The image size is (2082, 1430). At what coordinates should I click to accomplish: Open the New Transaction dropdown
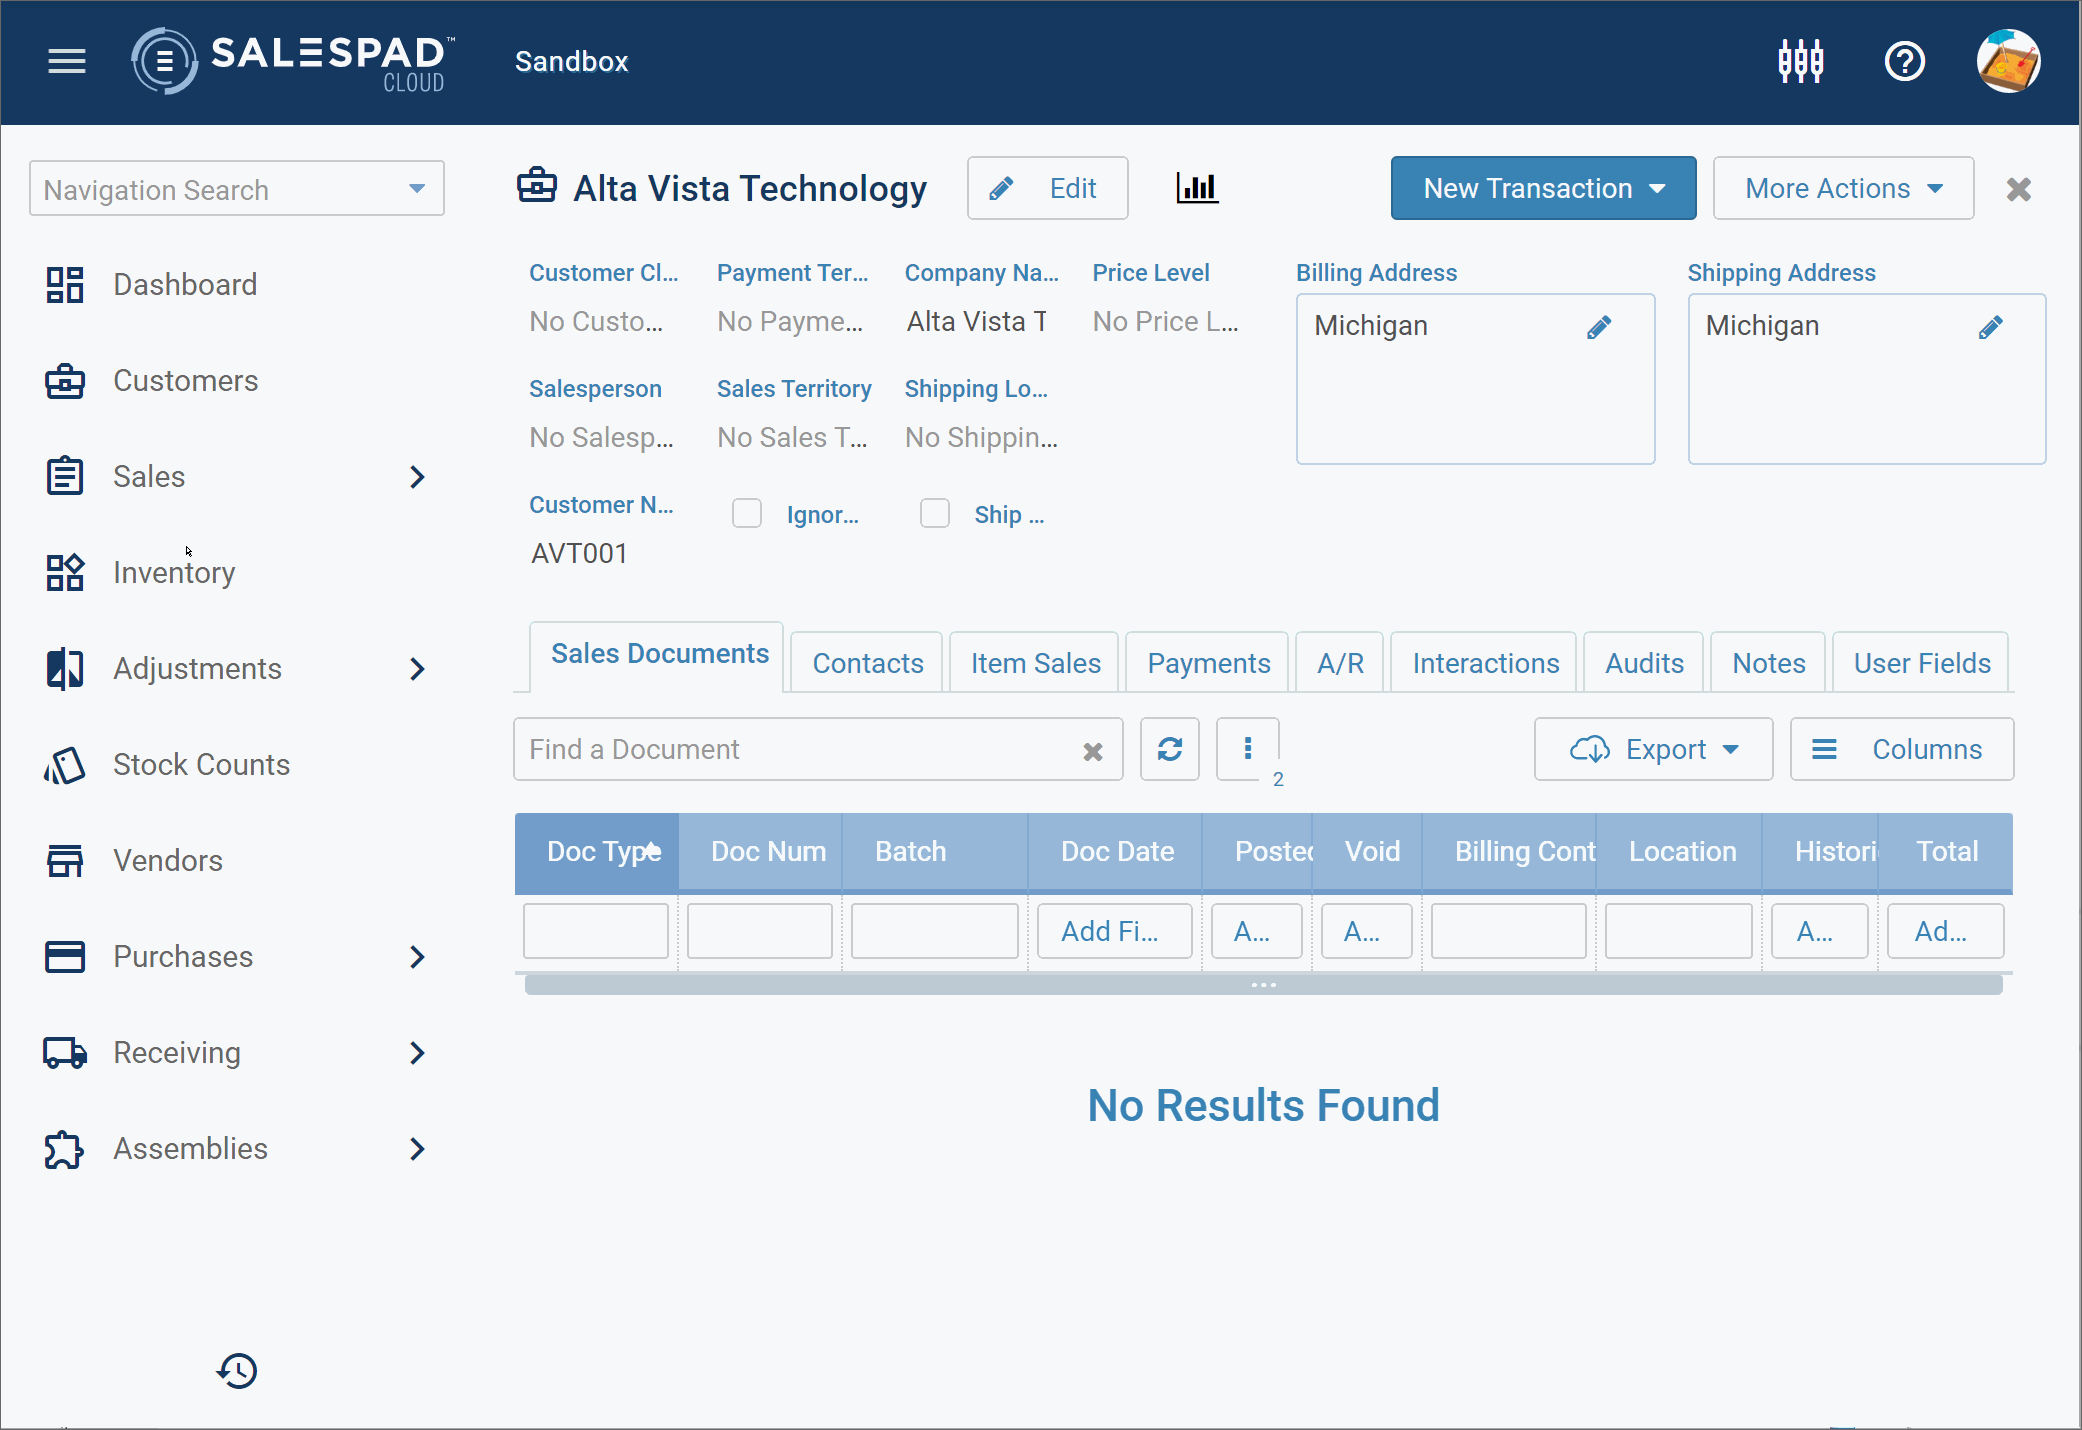(x=1543, y=188)
